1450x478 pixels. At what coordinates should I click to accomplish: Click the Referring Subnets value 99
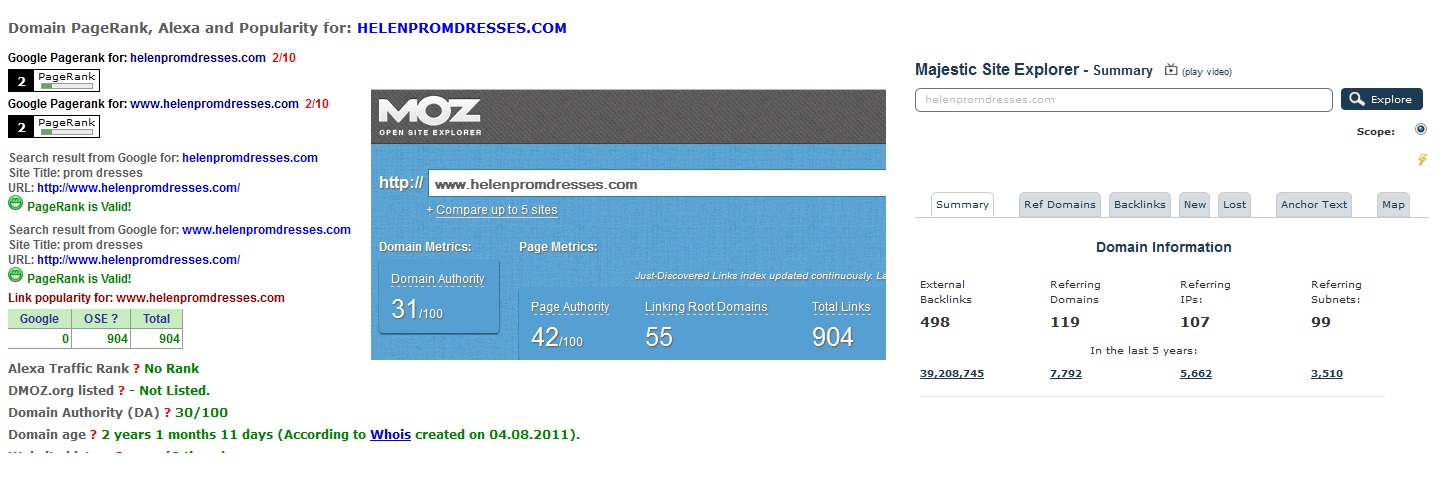click(1322, 322)
